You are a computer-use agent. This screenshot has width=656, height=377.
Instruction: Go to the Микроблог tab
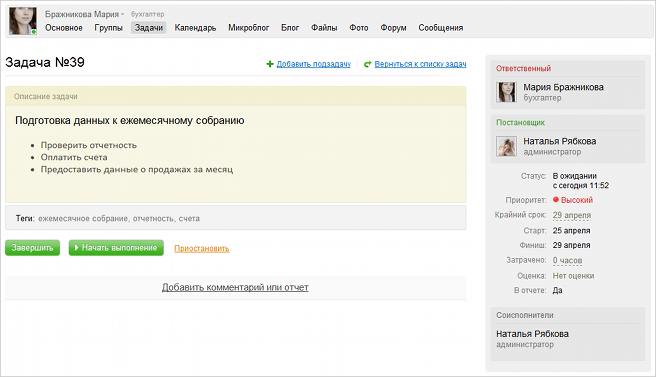pyautogui.click(x=249, y=28)
